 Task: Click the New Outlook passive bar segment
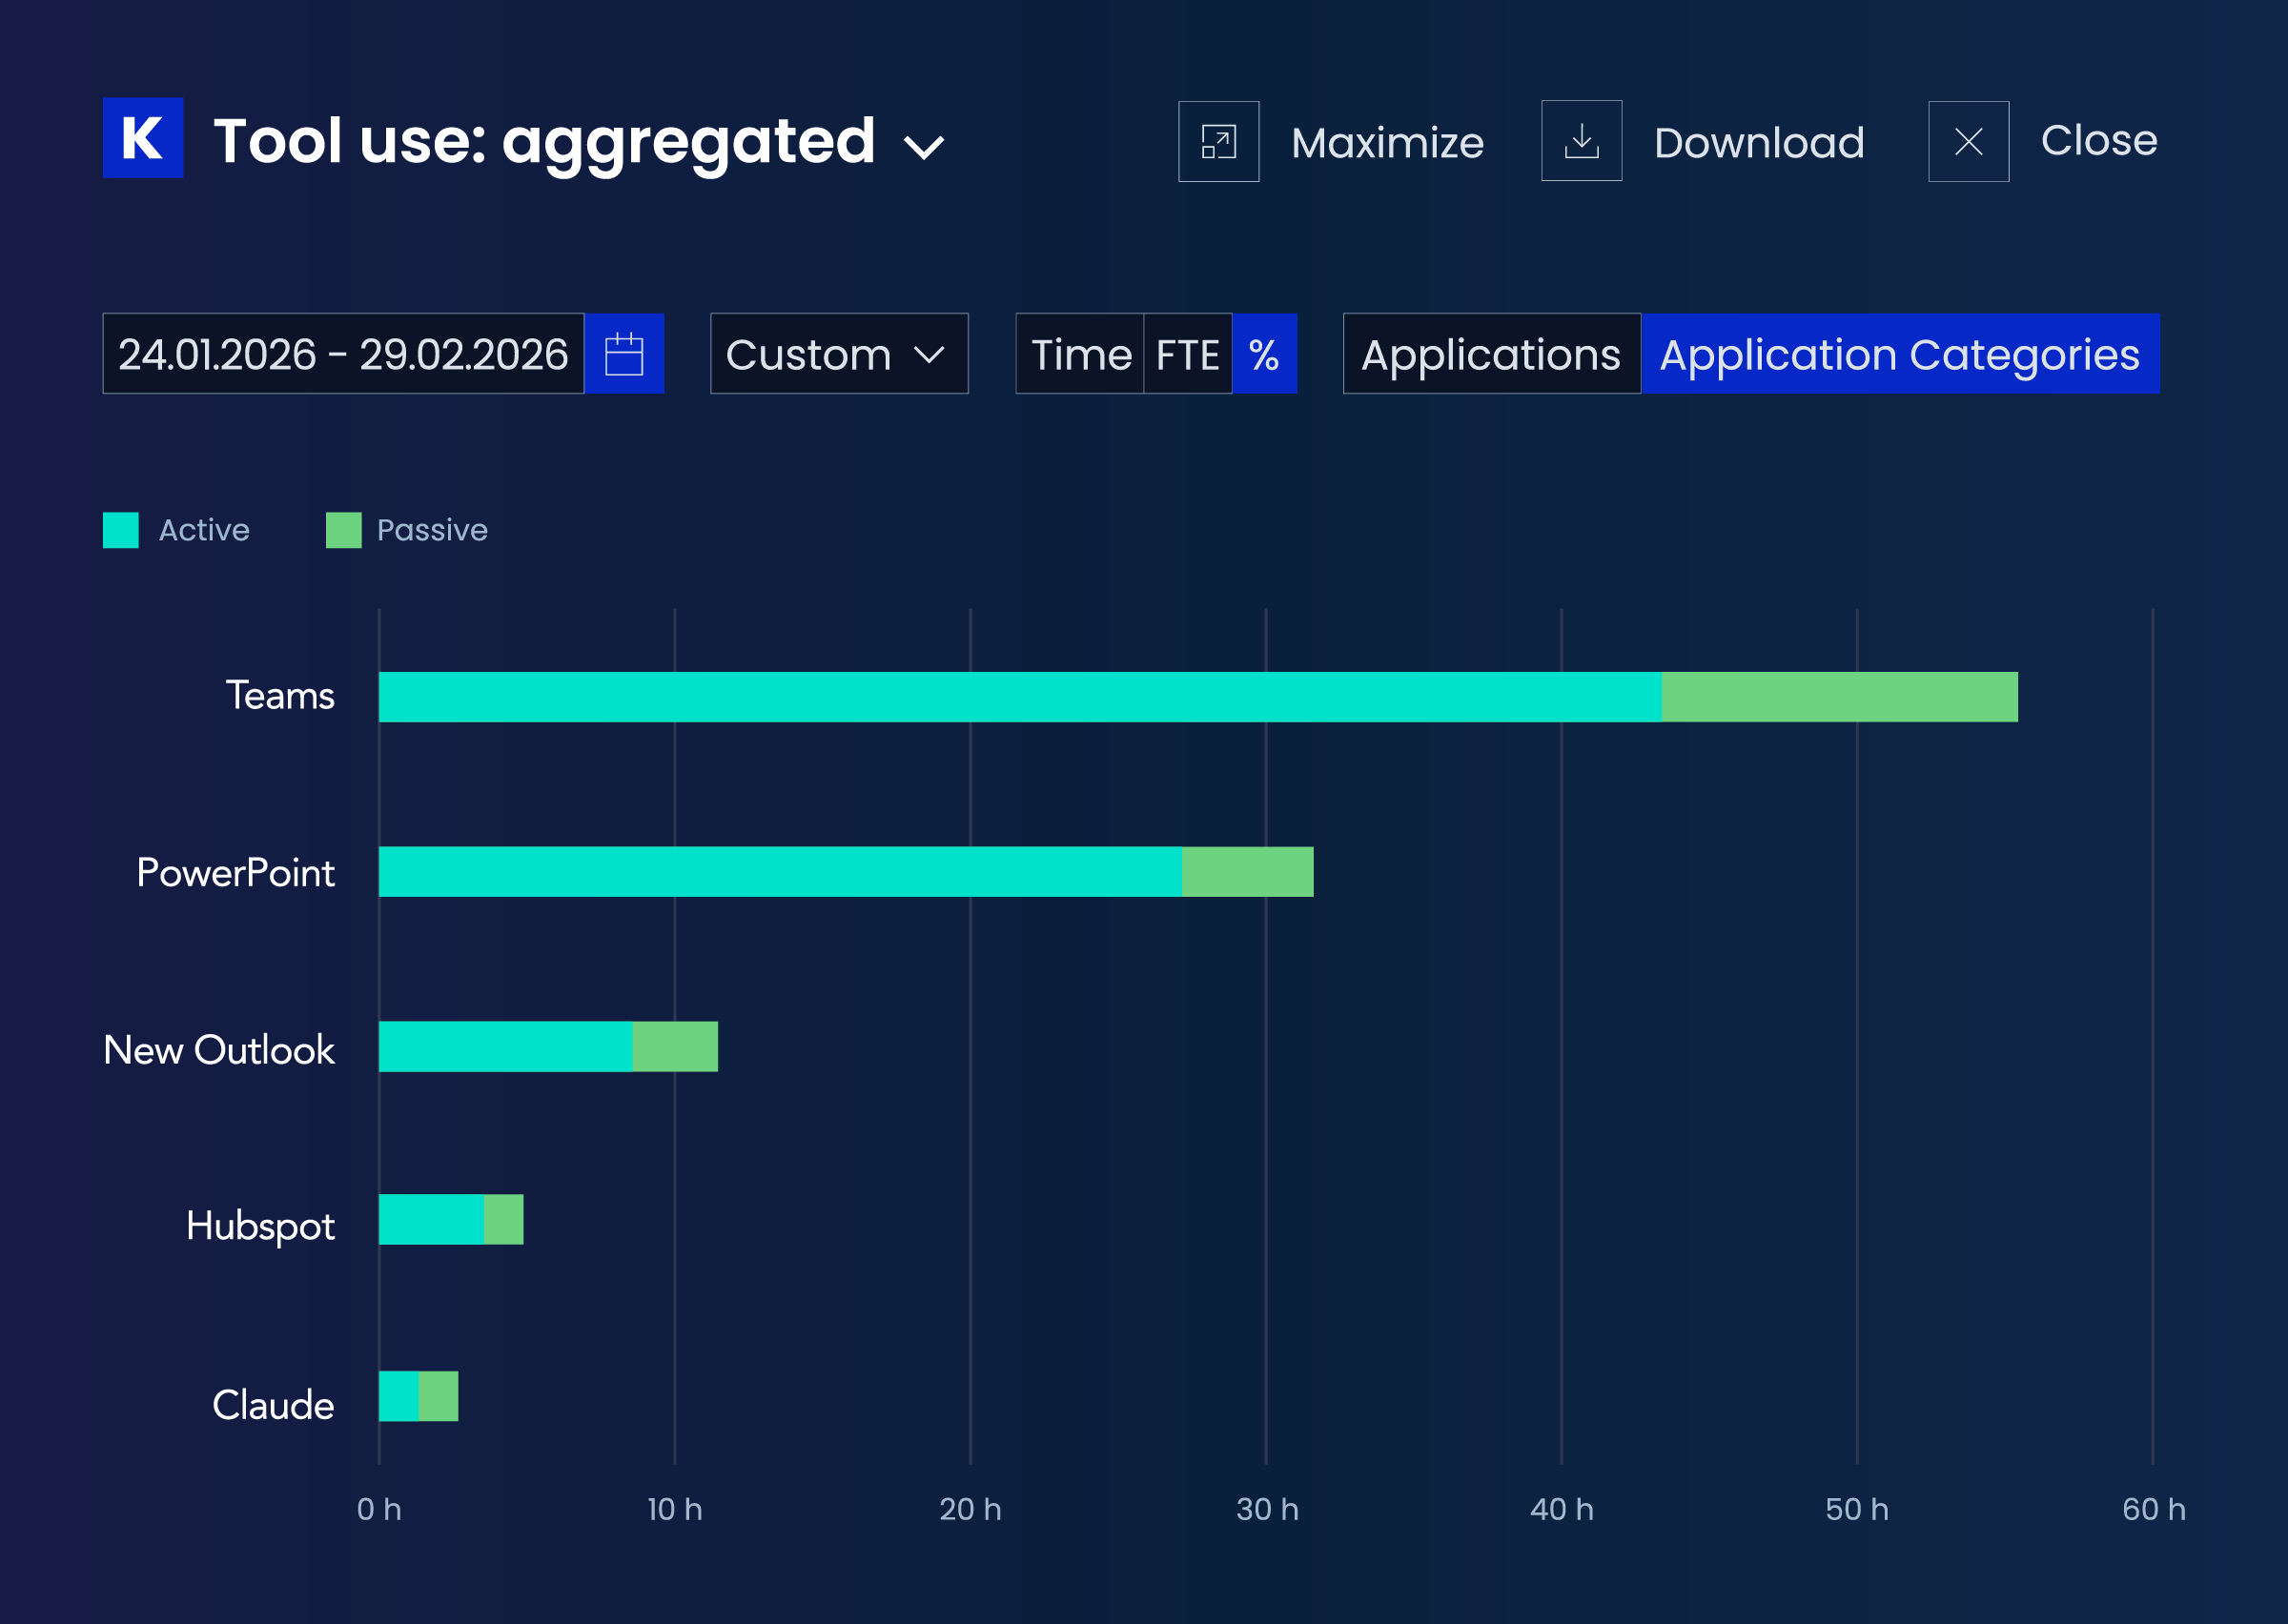pyautogui.click(x=675, y=1047)
